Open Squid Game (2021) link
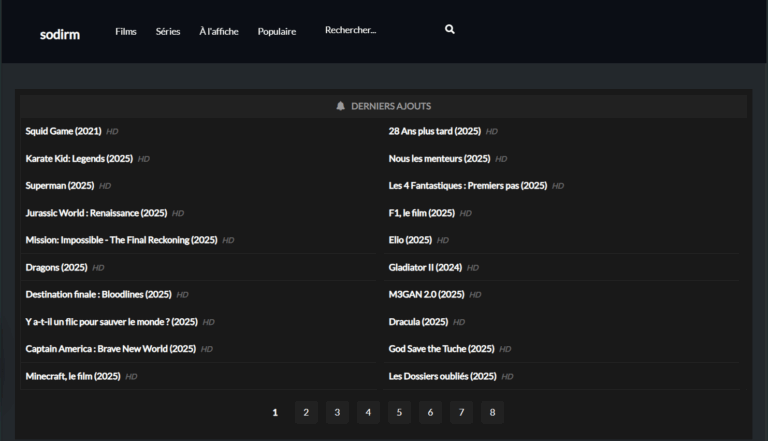 (x=64, y=131)
